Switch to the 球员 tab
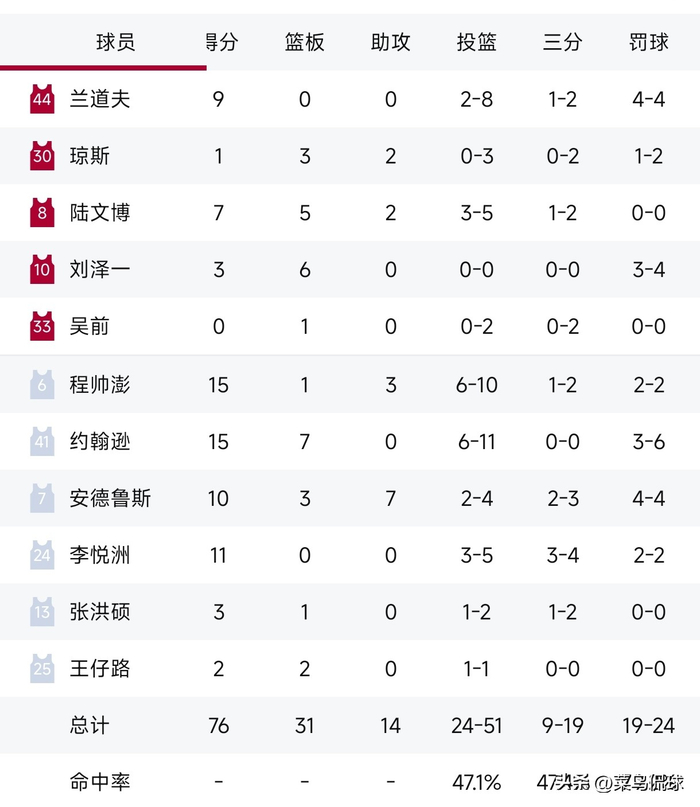This screenshot has height=807, width=700. click(x=116, y=43)
